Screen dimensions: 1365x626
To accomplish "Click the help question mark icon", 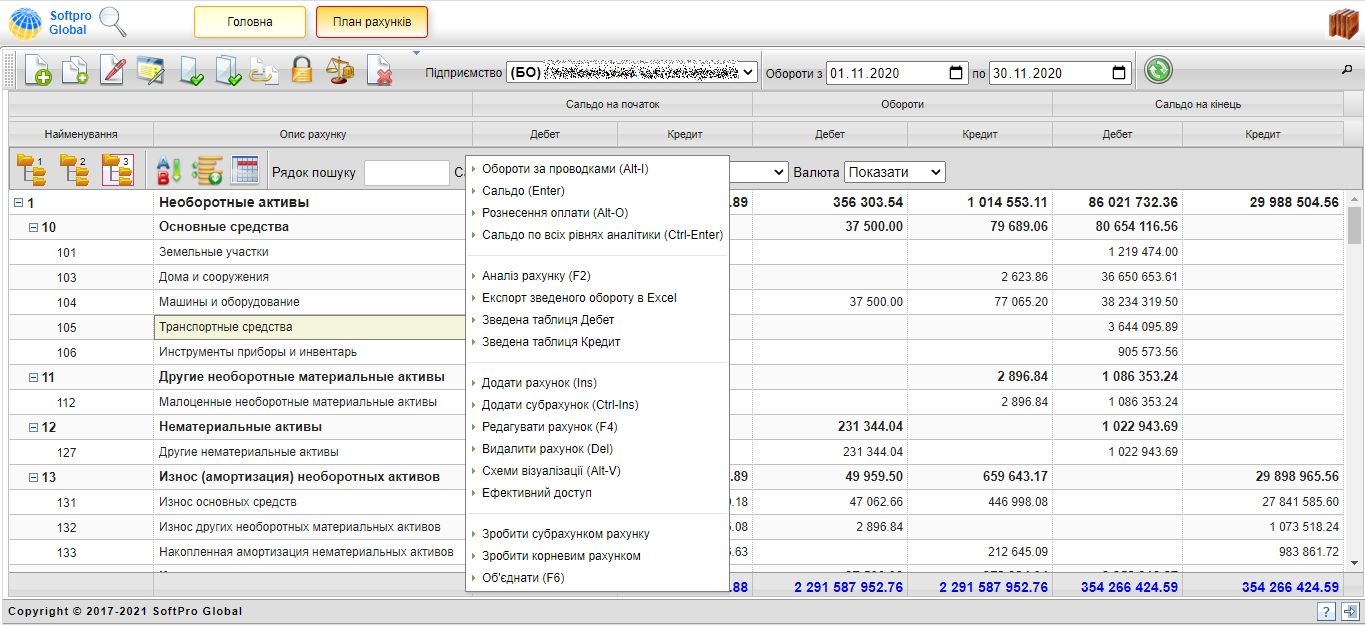I will pos(1326,612).
